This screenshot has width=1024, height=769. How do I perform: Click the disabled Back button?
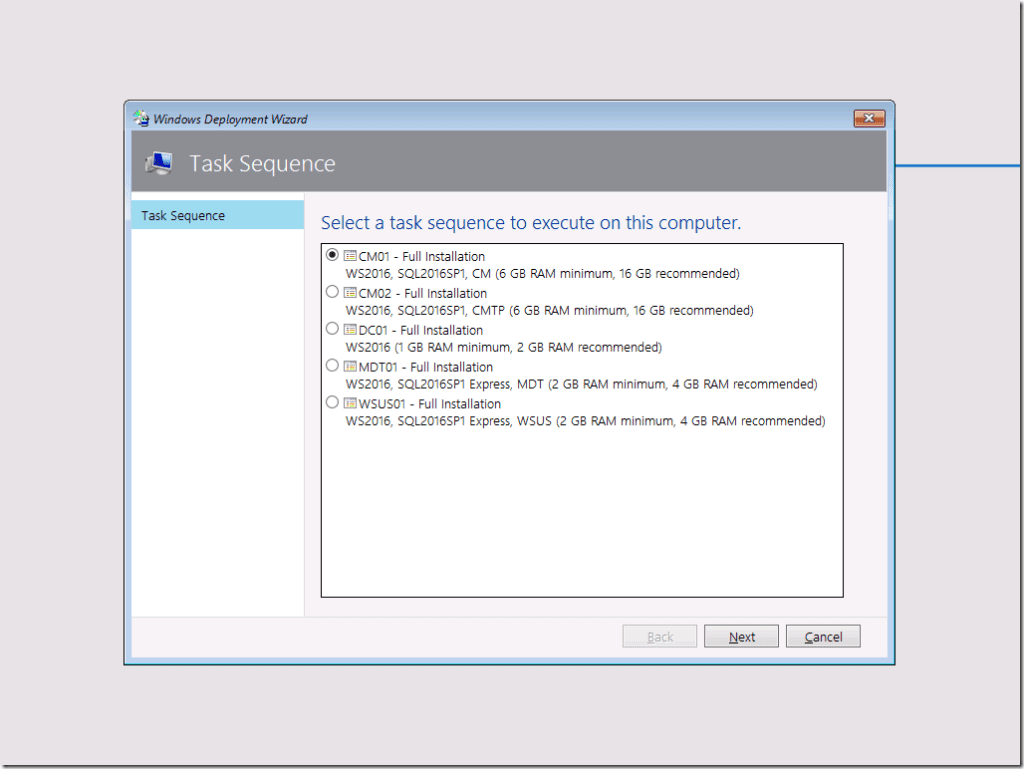tap(660, 636)
